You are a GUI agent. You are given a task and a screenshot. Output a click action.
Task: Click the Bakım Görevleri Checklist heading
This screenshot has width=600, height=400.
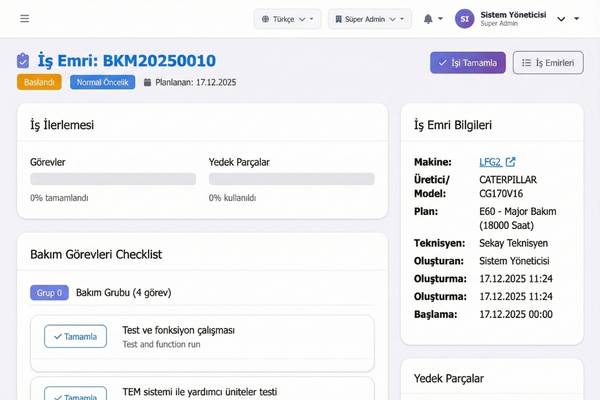point(96,255)
